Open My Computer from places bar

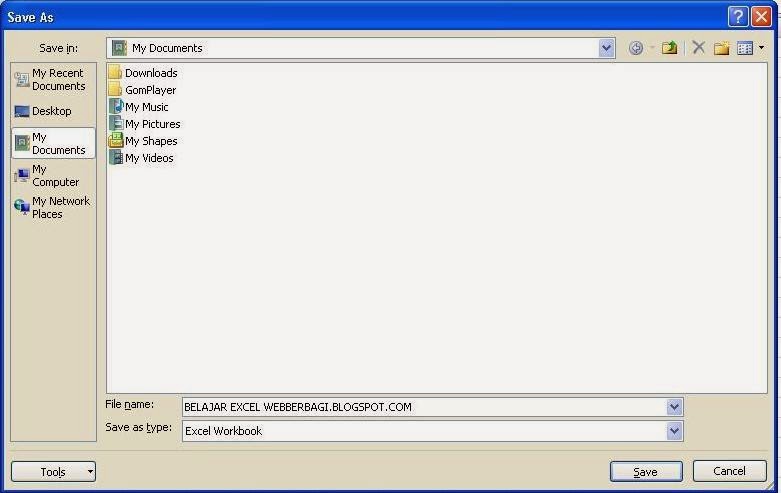53,175
